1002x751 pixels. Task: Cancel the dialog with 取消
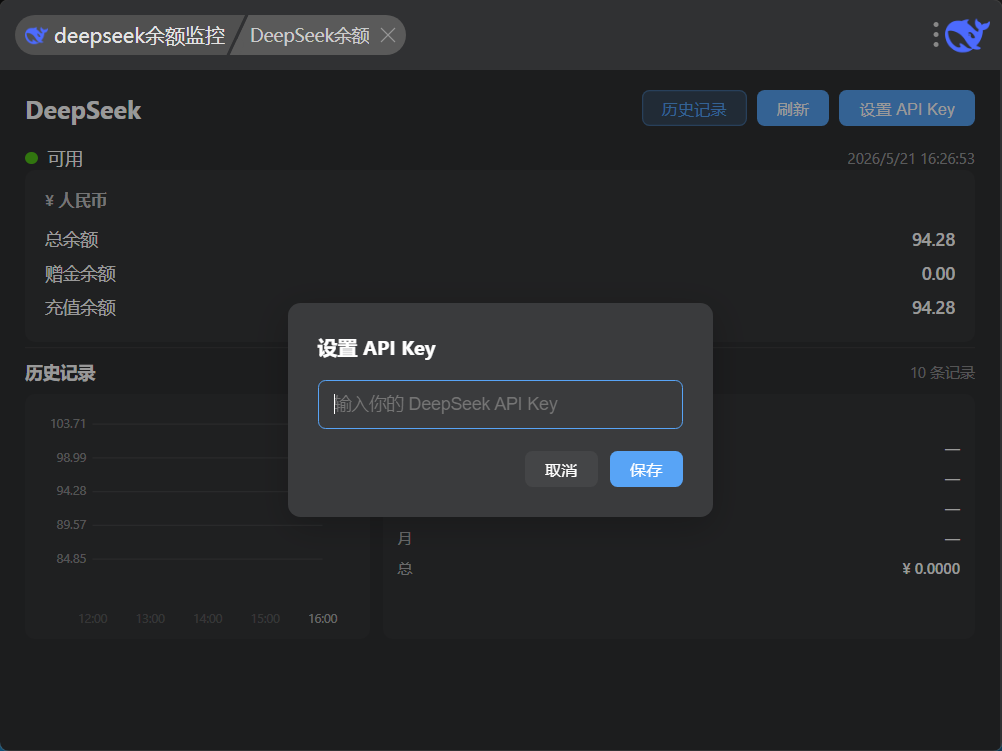pos(561,469)
